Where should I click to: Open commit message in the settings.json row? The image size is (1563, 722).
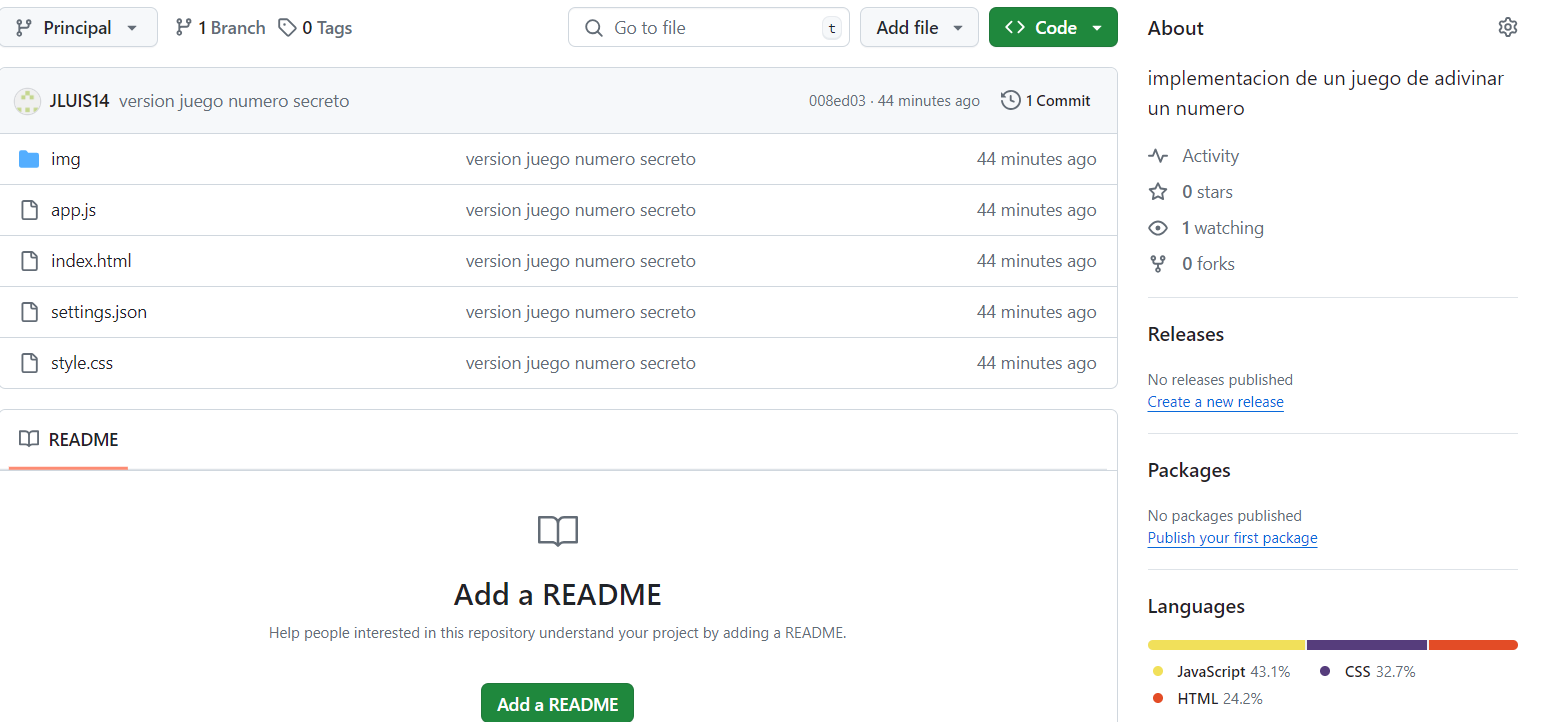[581, 312]
